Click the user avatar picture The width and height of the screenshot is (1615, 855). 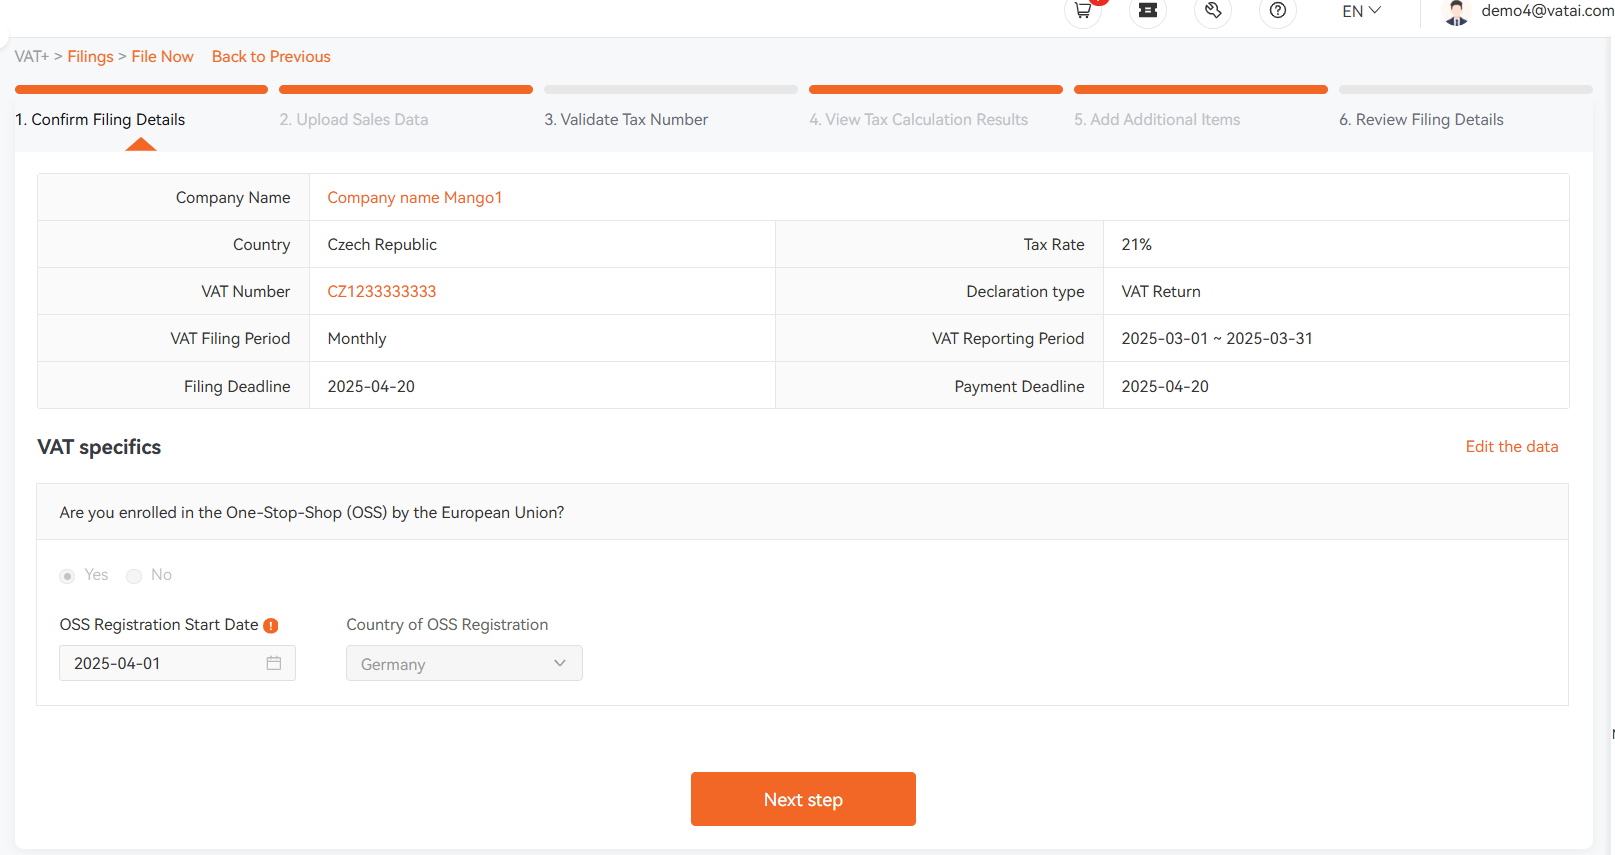point(1457,12)
